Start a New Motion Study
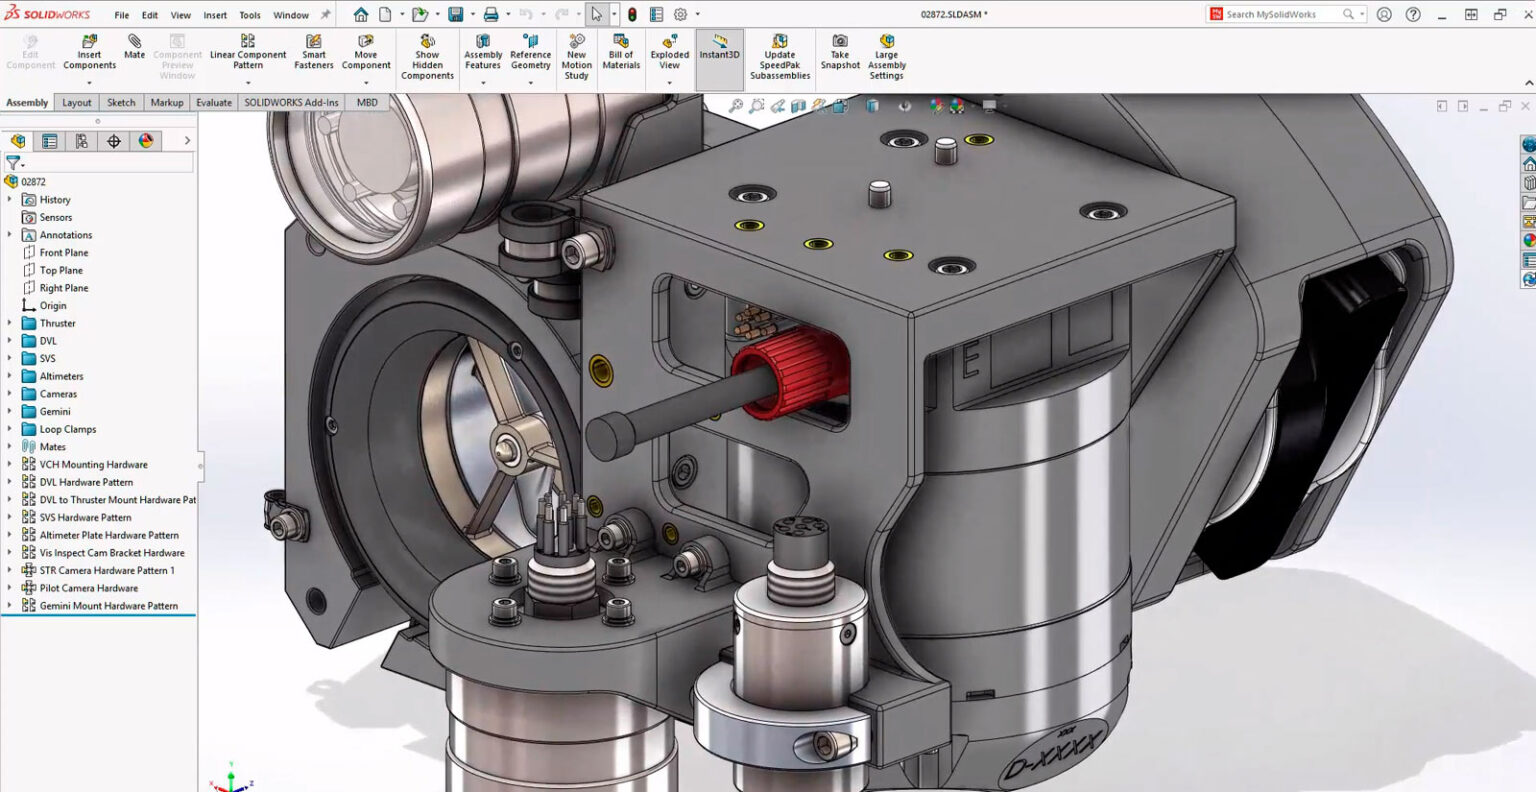 click(x=576, y=57)
